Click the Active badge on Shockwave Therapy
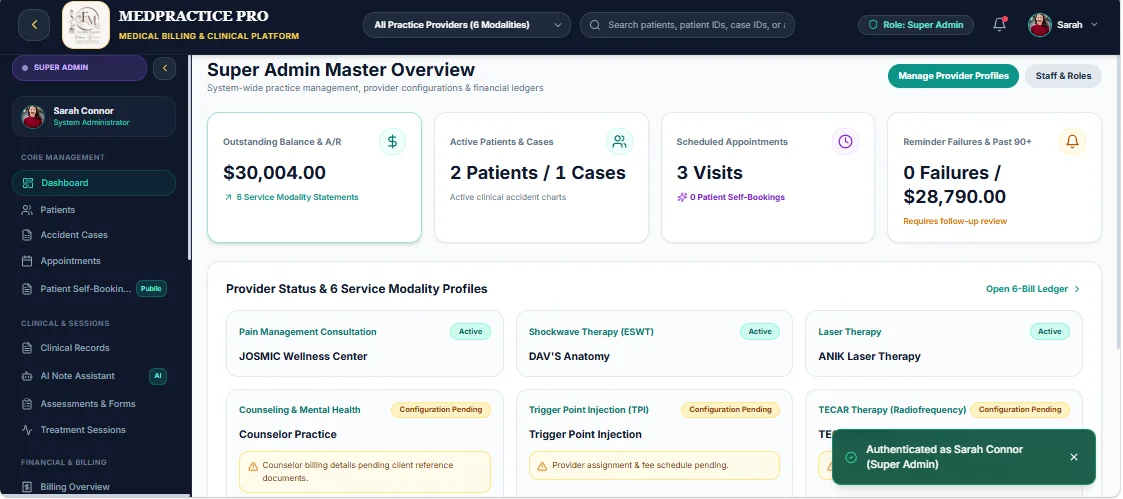Image resolution: width=1123 pixels, height=499 pixels. 760,331
